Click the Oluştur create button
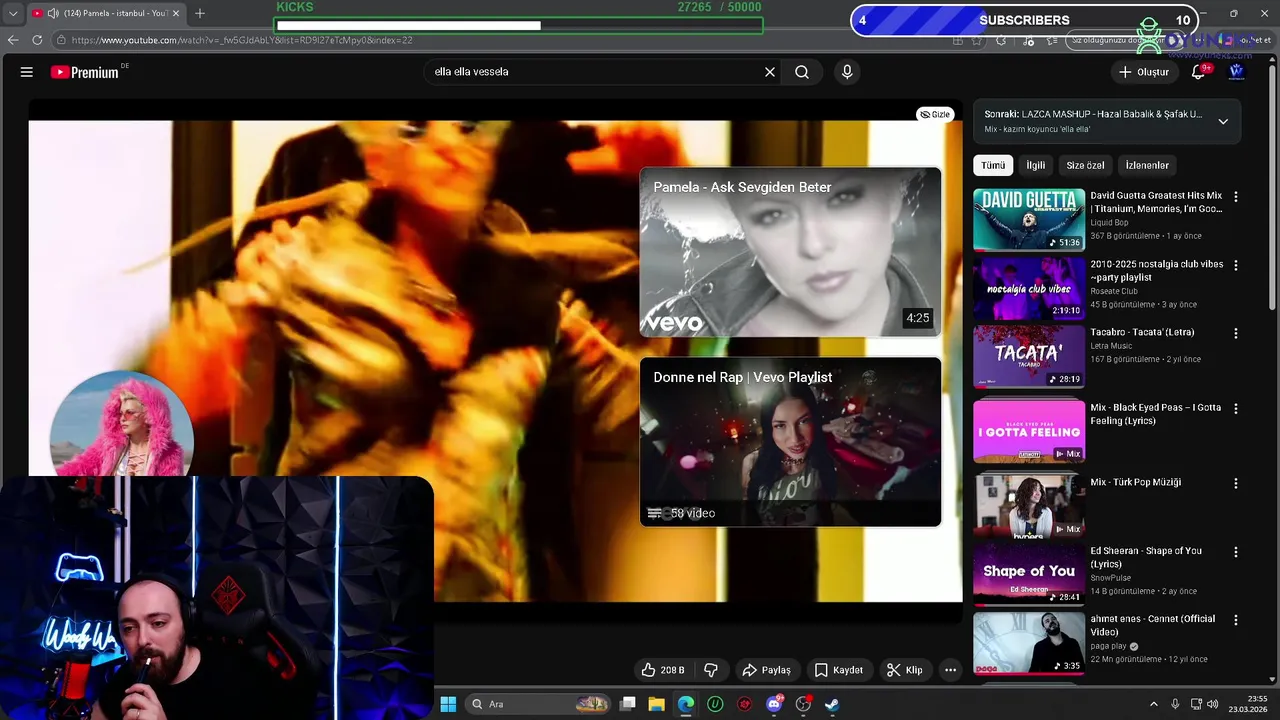This screenshot has width=1280, height=720. coord(1143,72)
